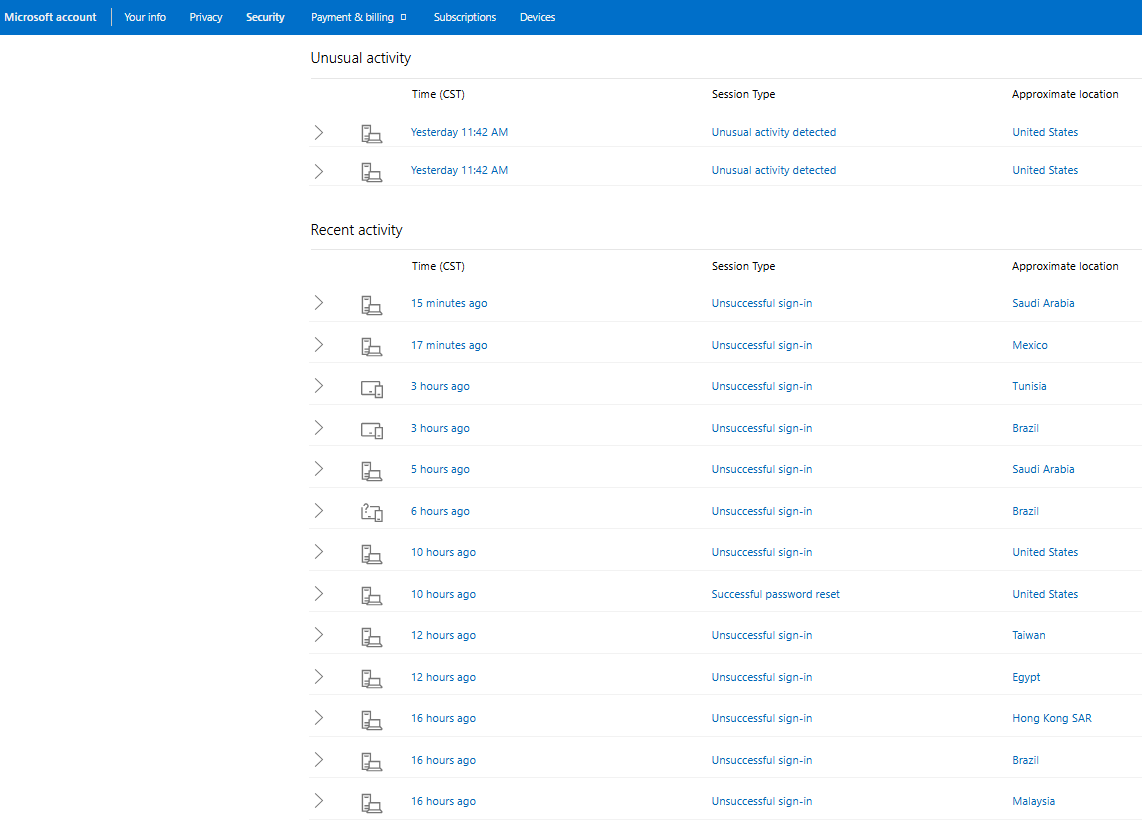Click the 5 hours ago time link
This screenshot has height=820, width=1142.
point(440,470)
